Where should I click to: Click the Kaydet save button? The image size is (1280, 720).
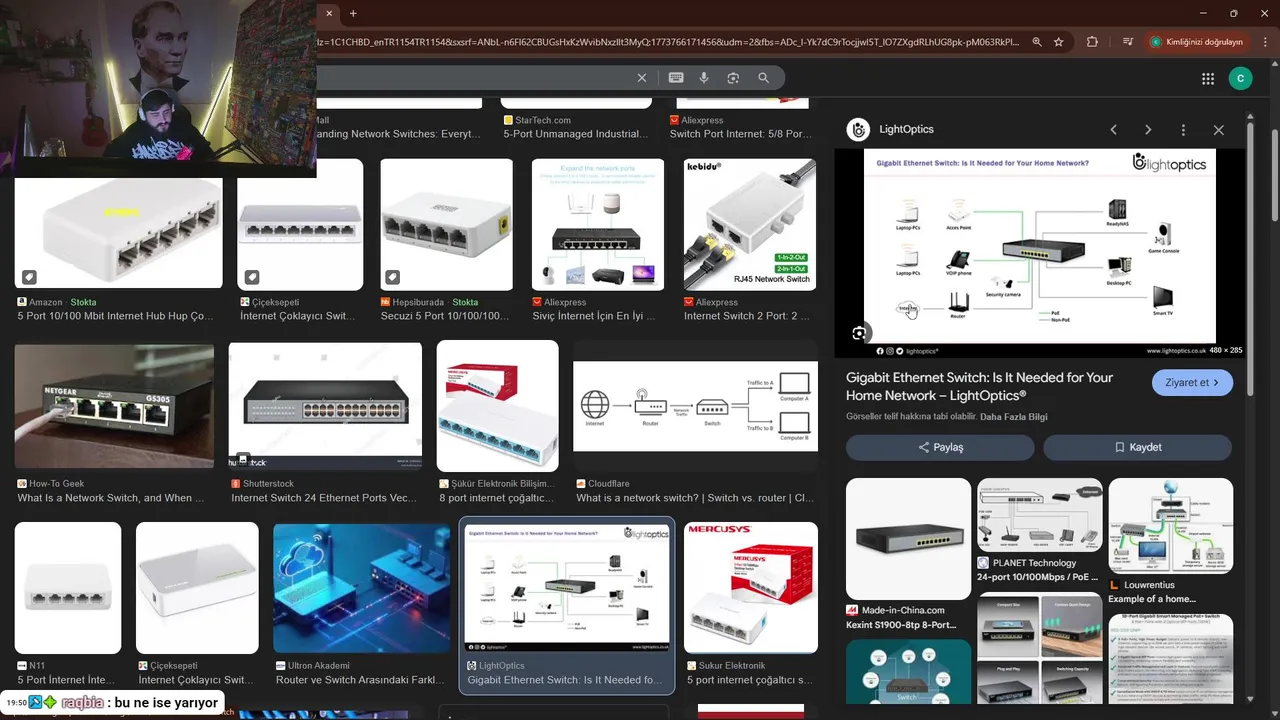pyautogui.click(x=1138, y=447)
